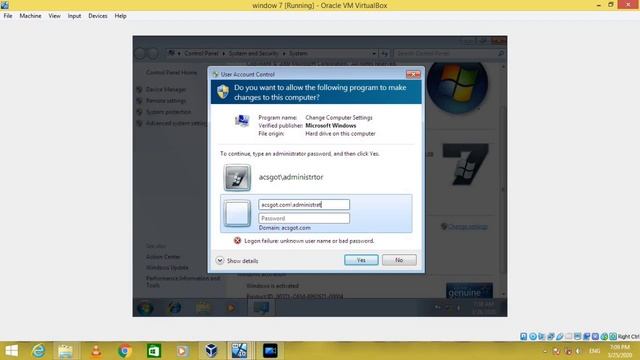
Task: Click the UAC security shield icon
Action: (223, 92)
